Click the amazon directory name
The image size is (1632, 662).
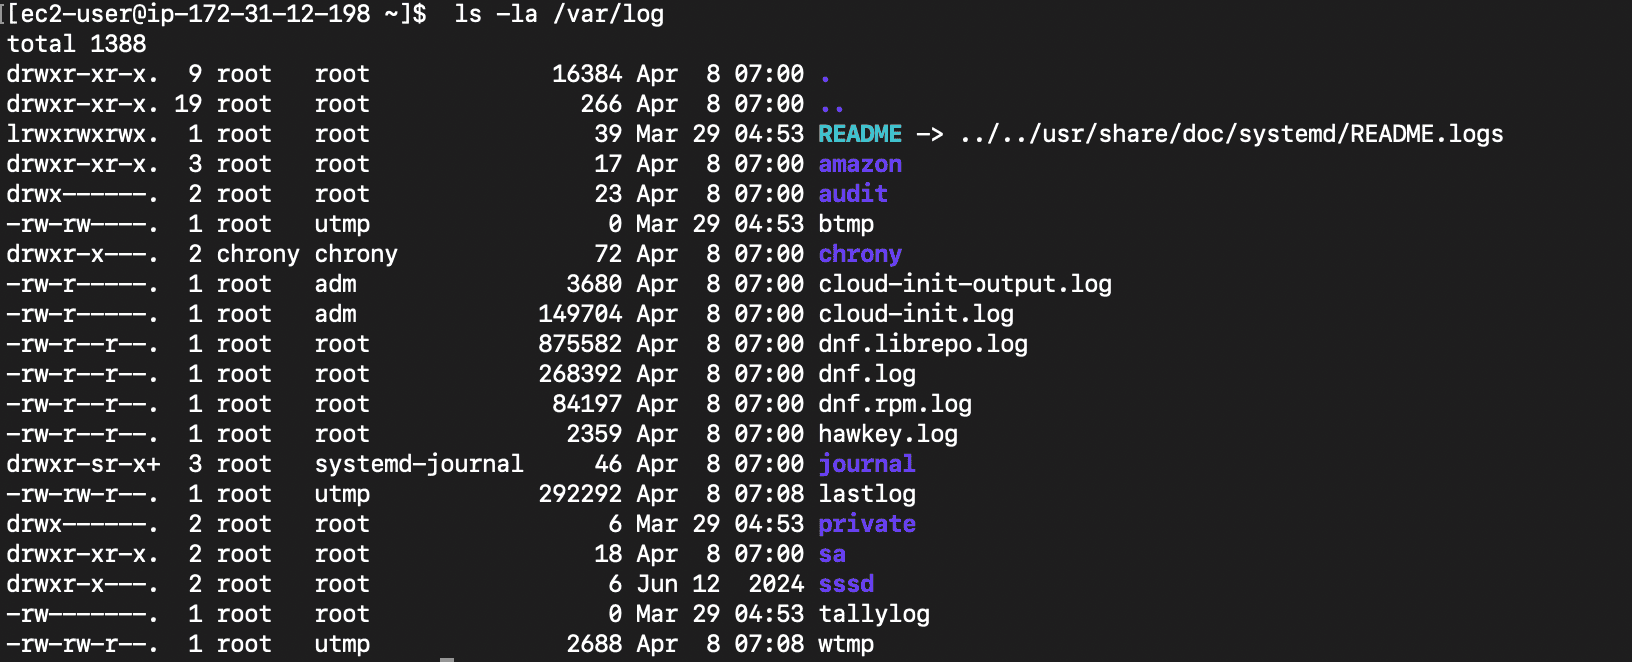coord(859,164)
